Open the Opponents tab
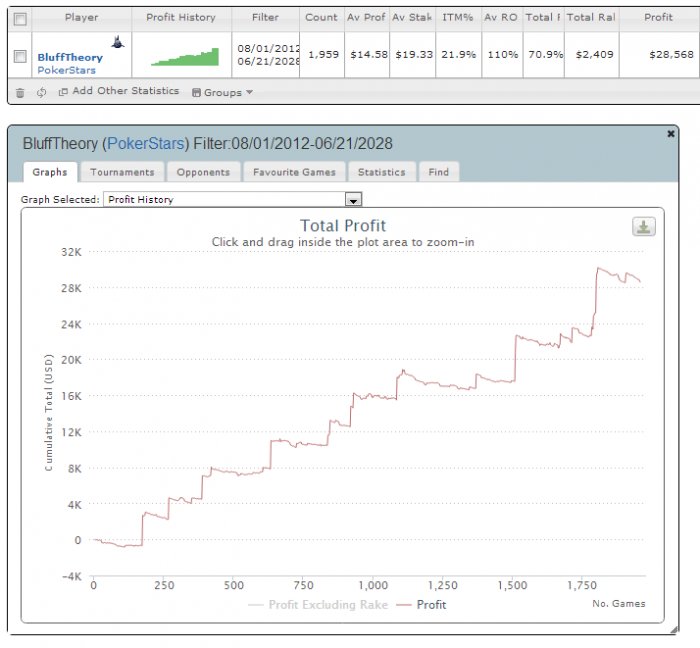The image size is (700, 648). click(203, 172)
